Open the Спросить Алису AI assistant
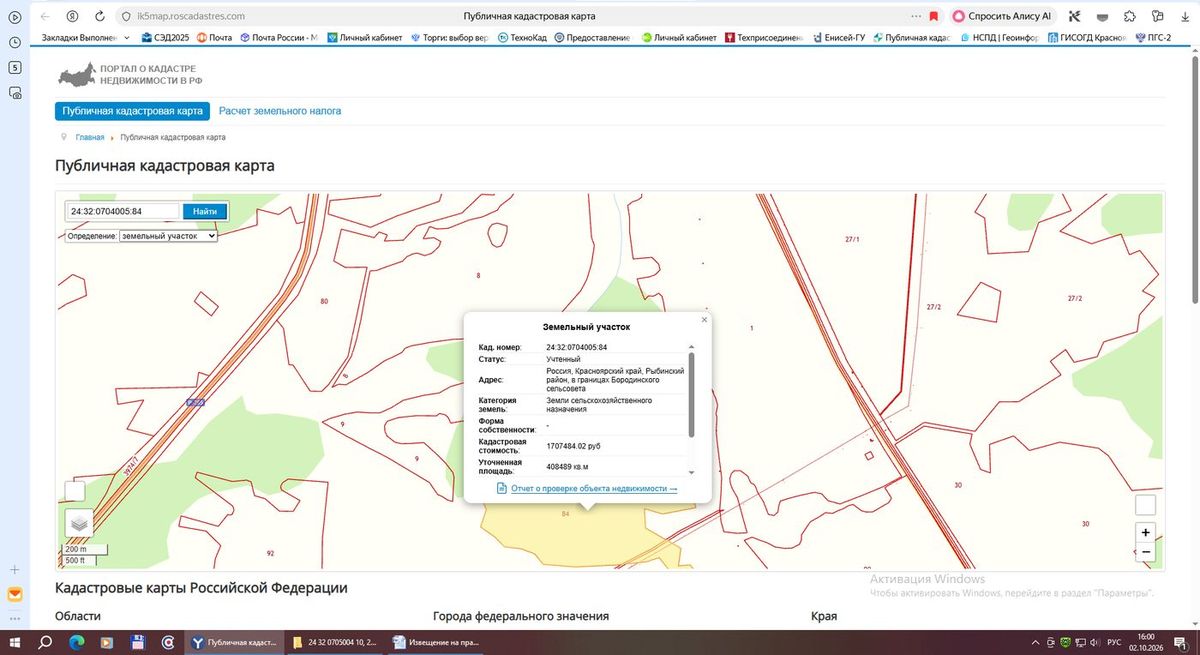1200x655 pixels. tap(1003, 16)
